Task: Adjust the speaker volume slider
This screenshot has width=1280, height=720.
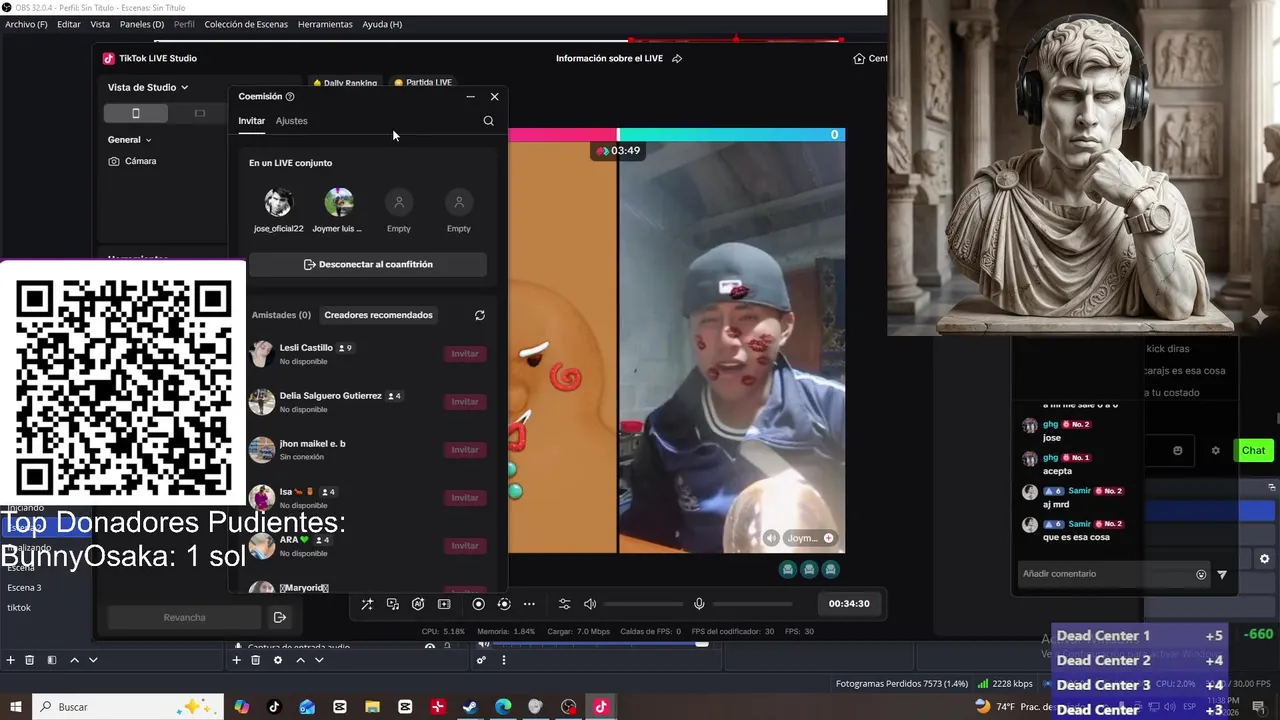Action: 642,604
